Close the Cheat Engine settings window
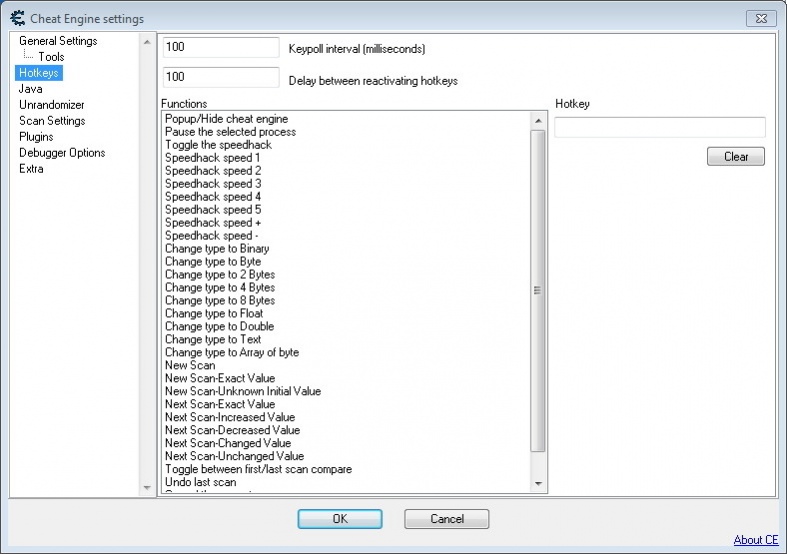 point(761,18)
